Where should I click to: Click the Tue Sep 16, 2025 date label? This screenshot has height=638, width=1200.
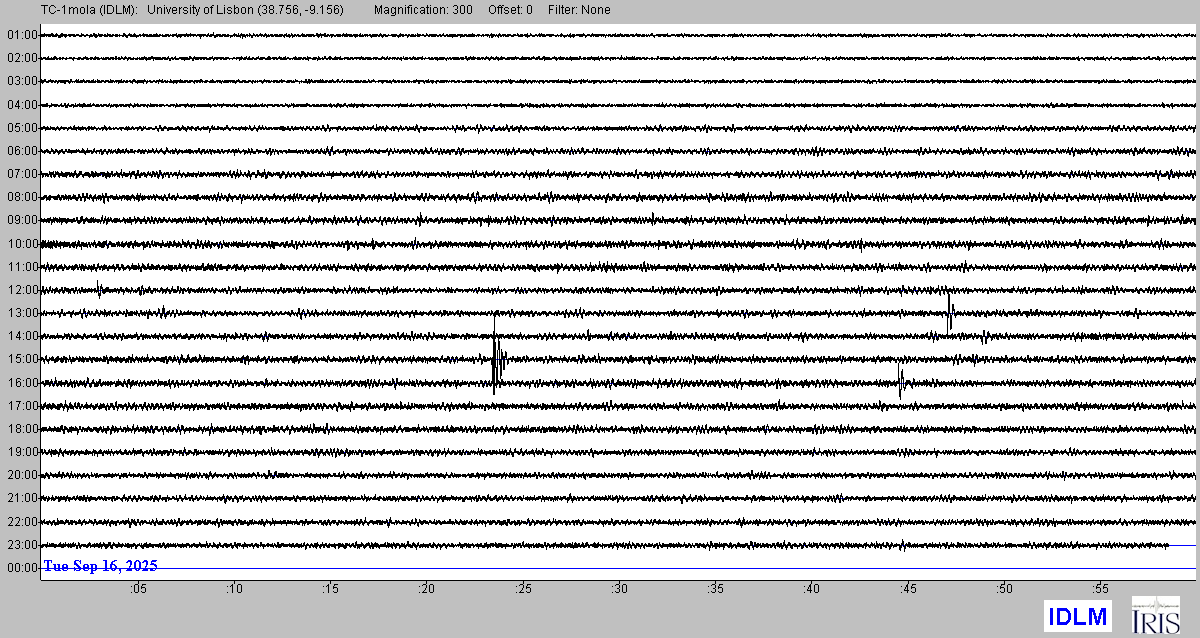(x=100, y=566)
